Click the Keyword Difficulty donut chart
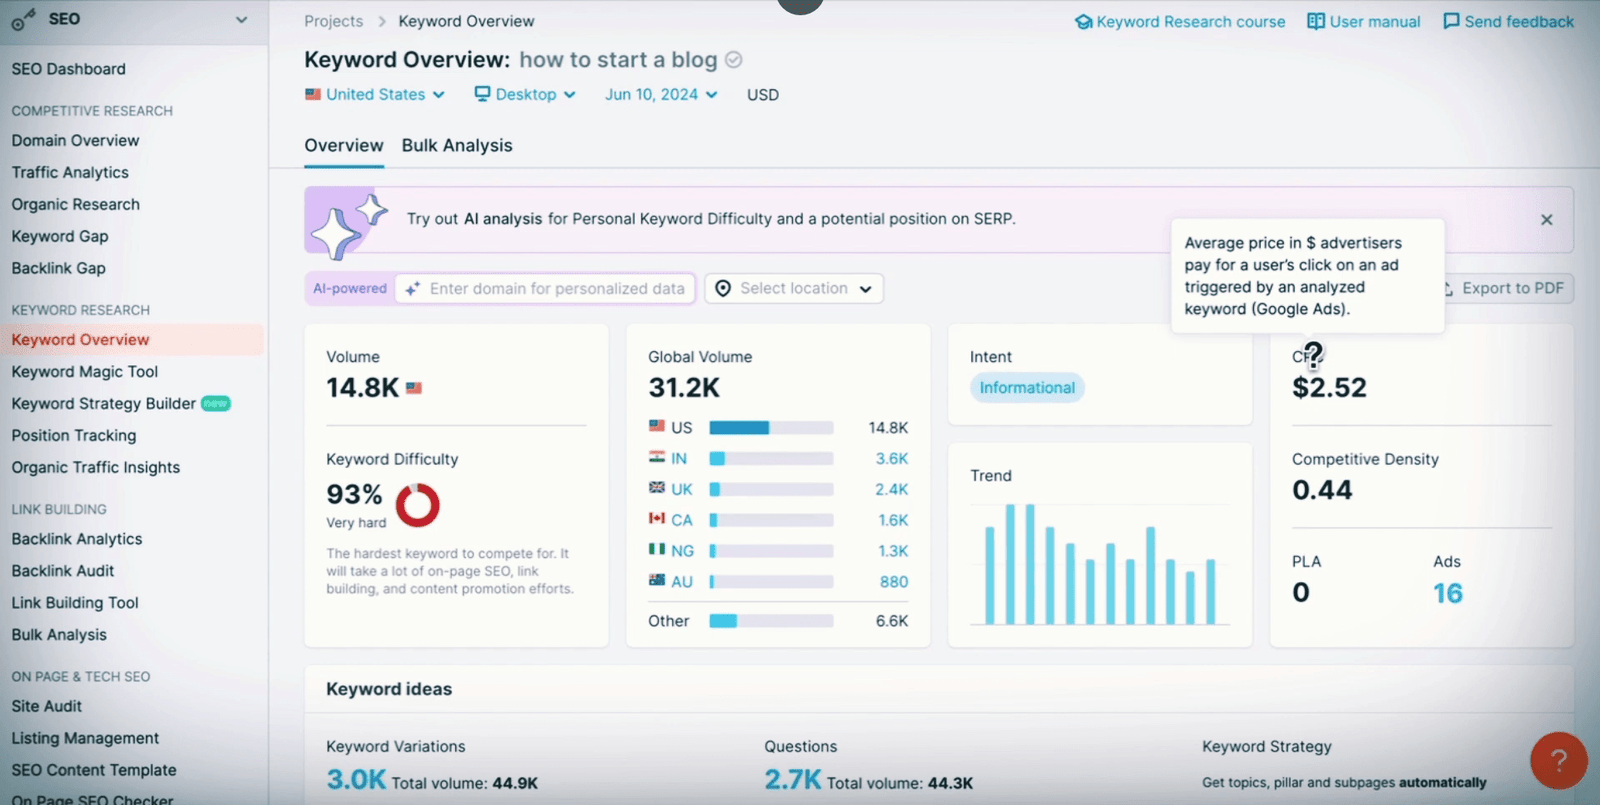 (418, 505)
